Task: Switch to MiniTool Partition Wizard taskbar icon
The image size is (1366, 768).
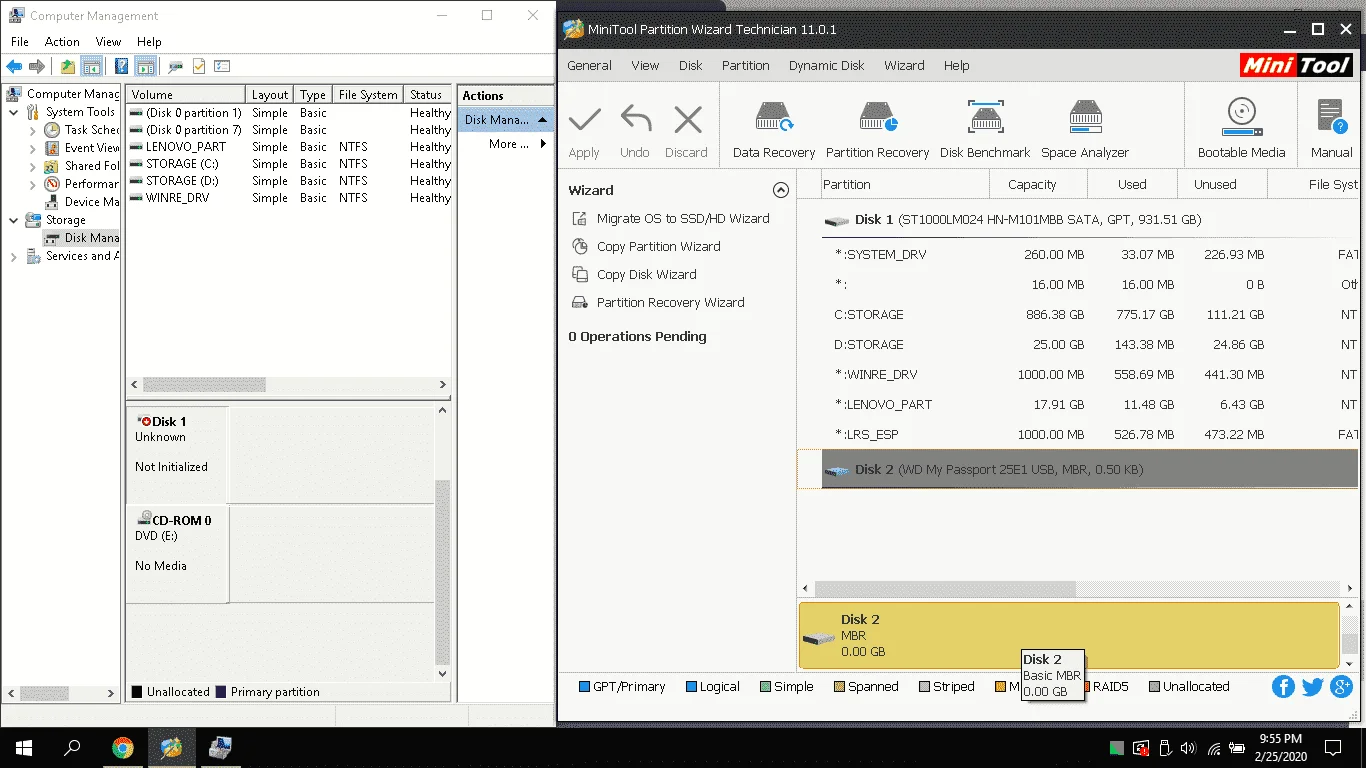Action: point(172,748)
